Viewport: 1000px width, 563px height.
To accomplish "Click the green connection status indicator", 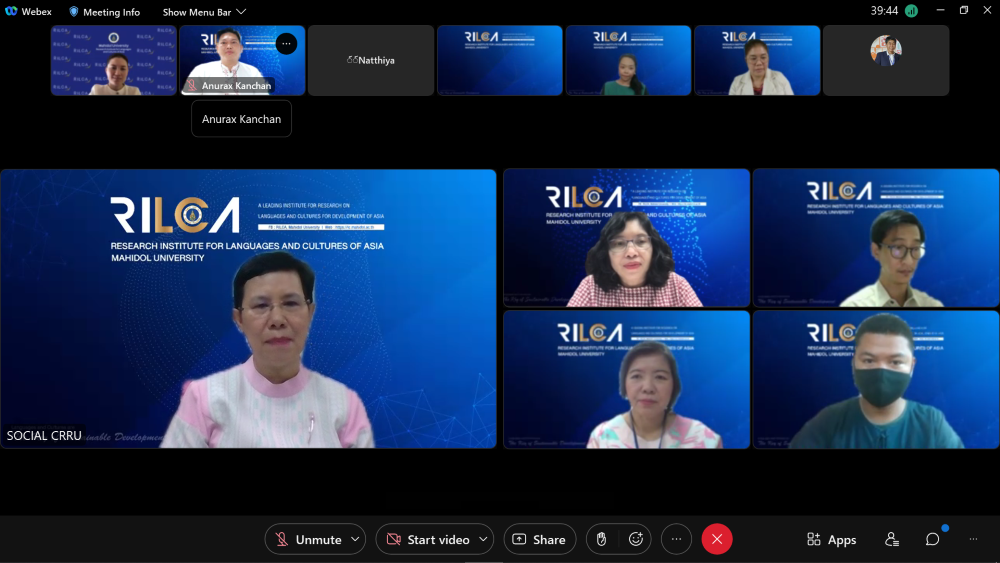I will point(911,11).
